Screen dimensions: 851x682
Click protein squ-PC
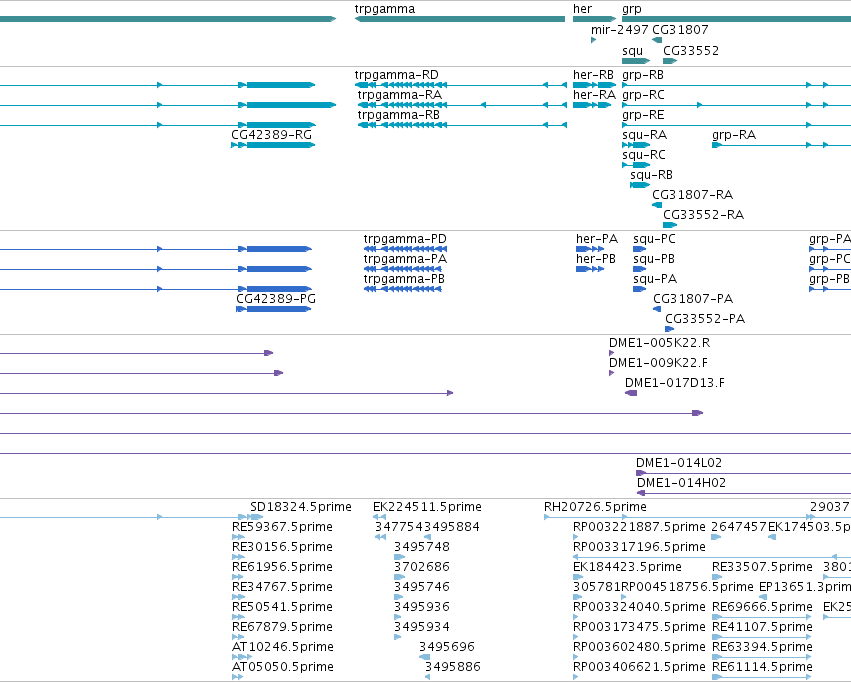[654, 239]
